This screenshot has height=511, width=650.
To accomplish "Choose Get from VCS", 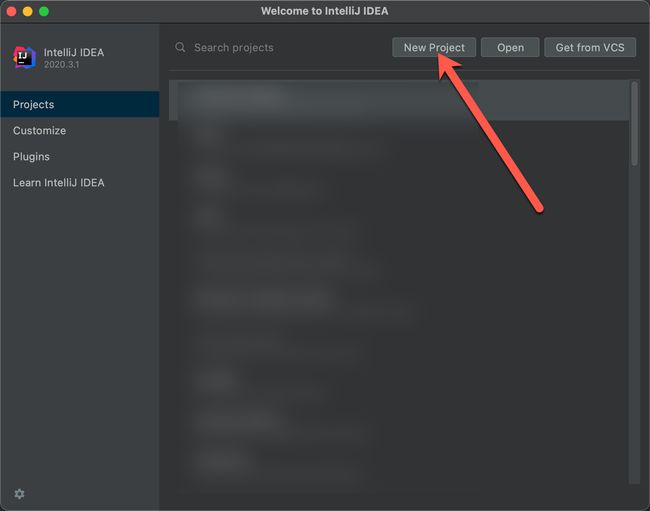I will pos(589,47).
